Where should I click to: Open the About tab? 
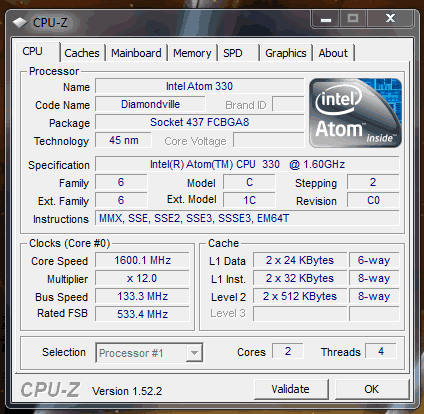tap(333, 53)
